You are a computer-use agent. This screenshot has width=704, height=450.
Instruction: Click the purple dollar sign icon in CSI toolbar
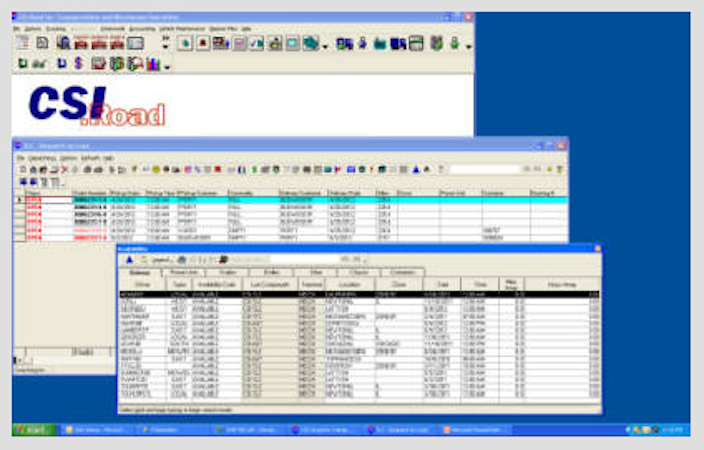(79, 63)
